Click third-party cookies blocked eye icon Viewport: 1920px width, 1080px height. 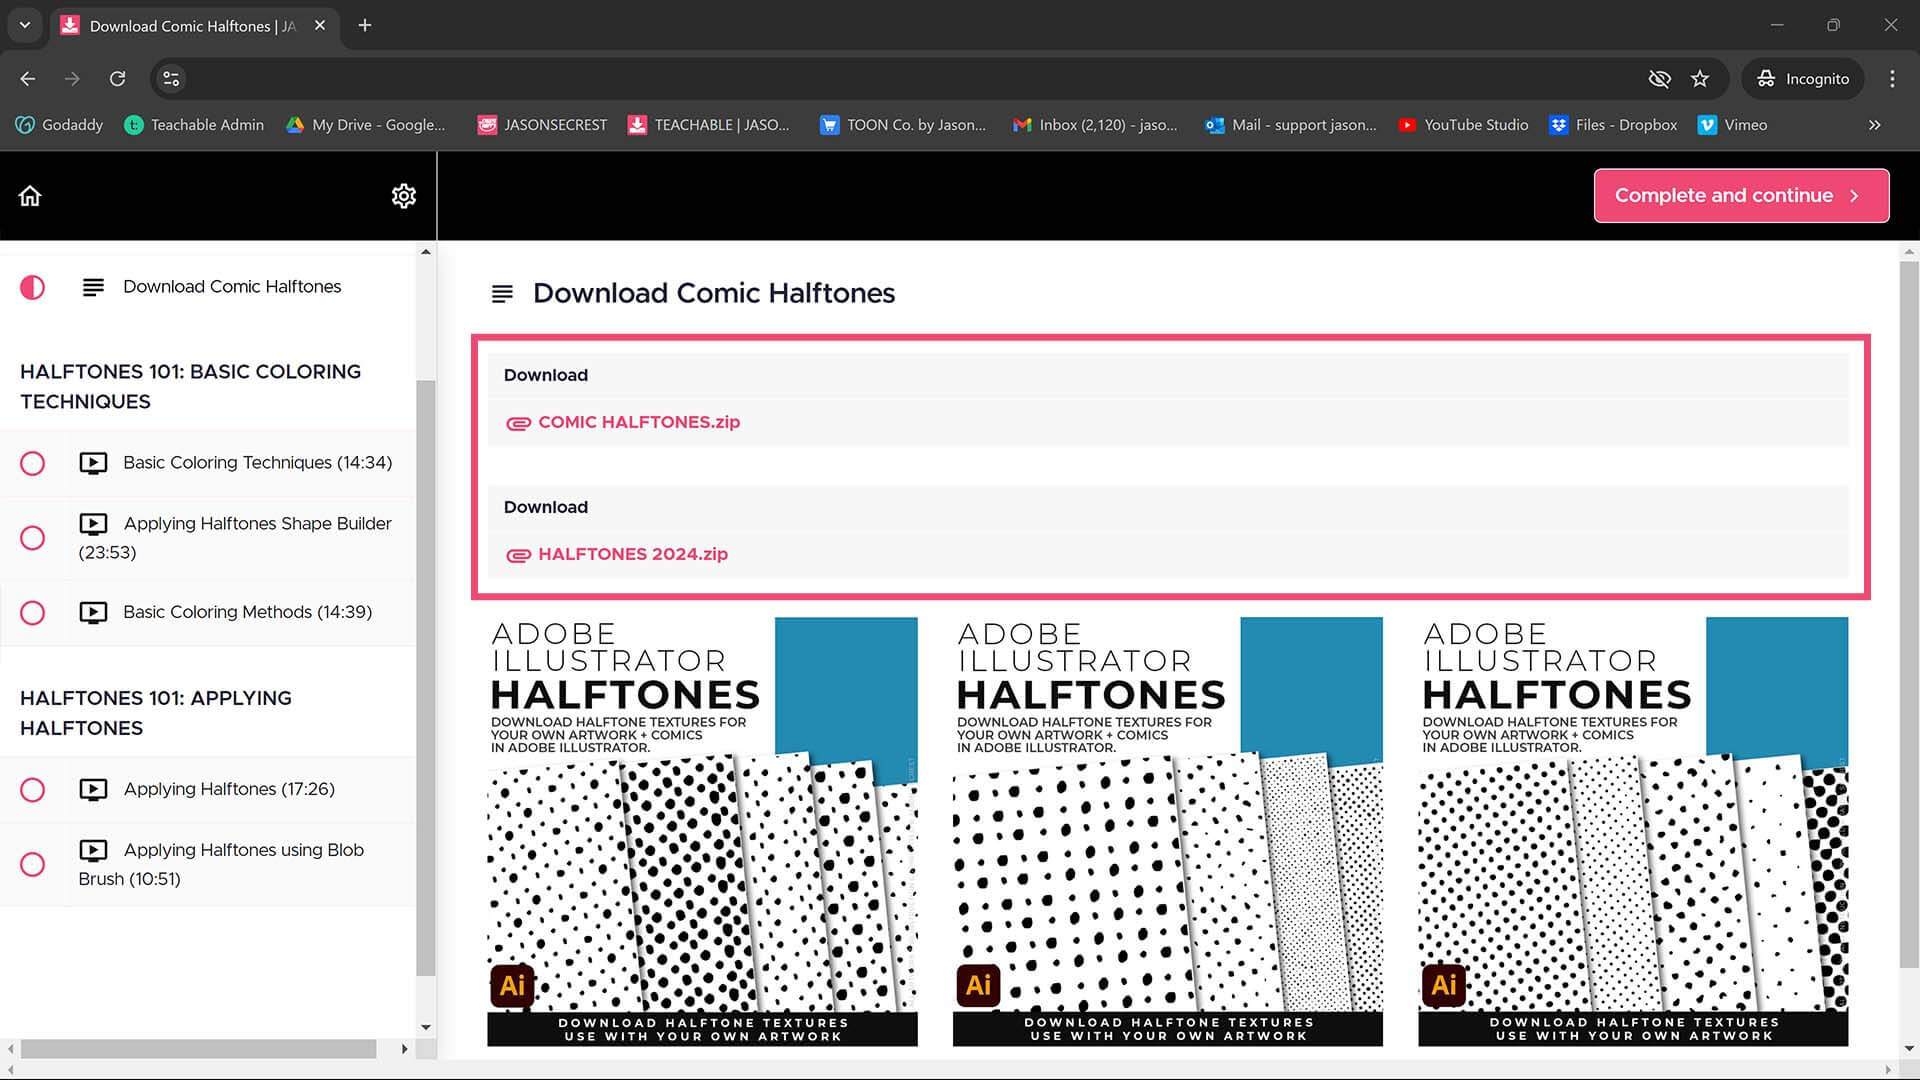point(1659,79)
